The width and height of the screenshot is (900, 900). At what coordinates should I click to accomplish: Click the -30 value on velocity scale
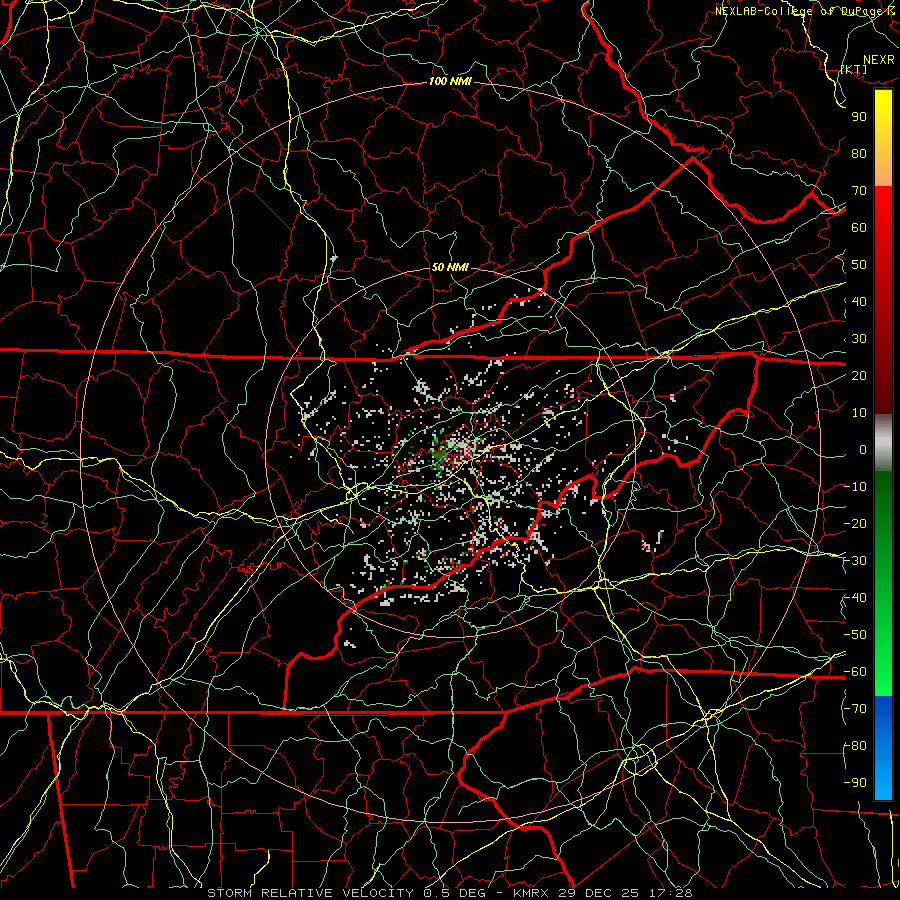tap(855, 561)
